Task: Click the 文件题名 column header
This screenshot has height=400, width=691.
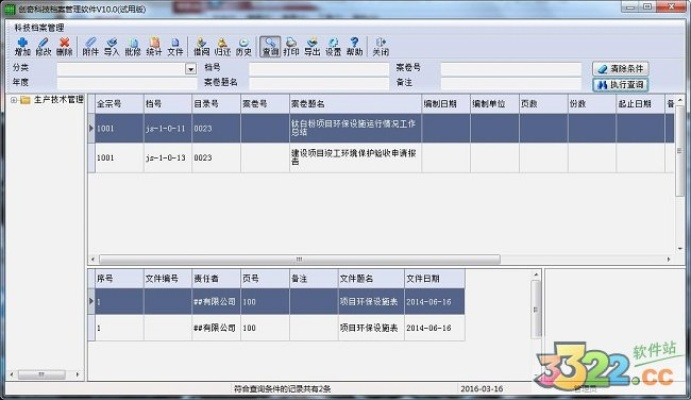Action: click(x=371, y=279)
